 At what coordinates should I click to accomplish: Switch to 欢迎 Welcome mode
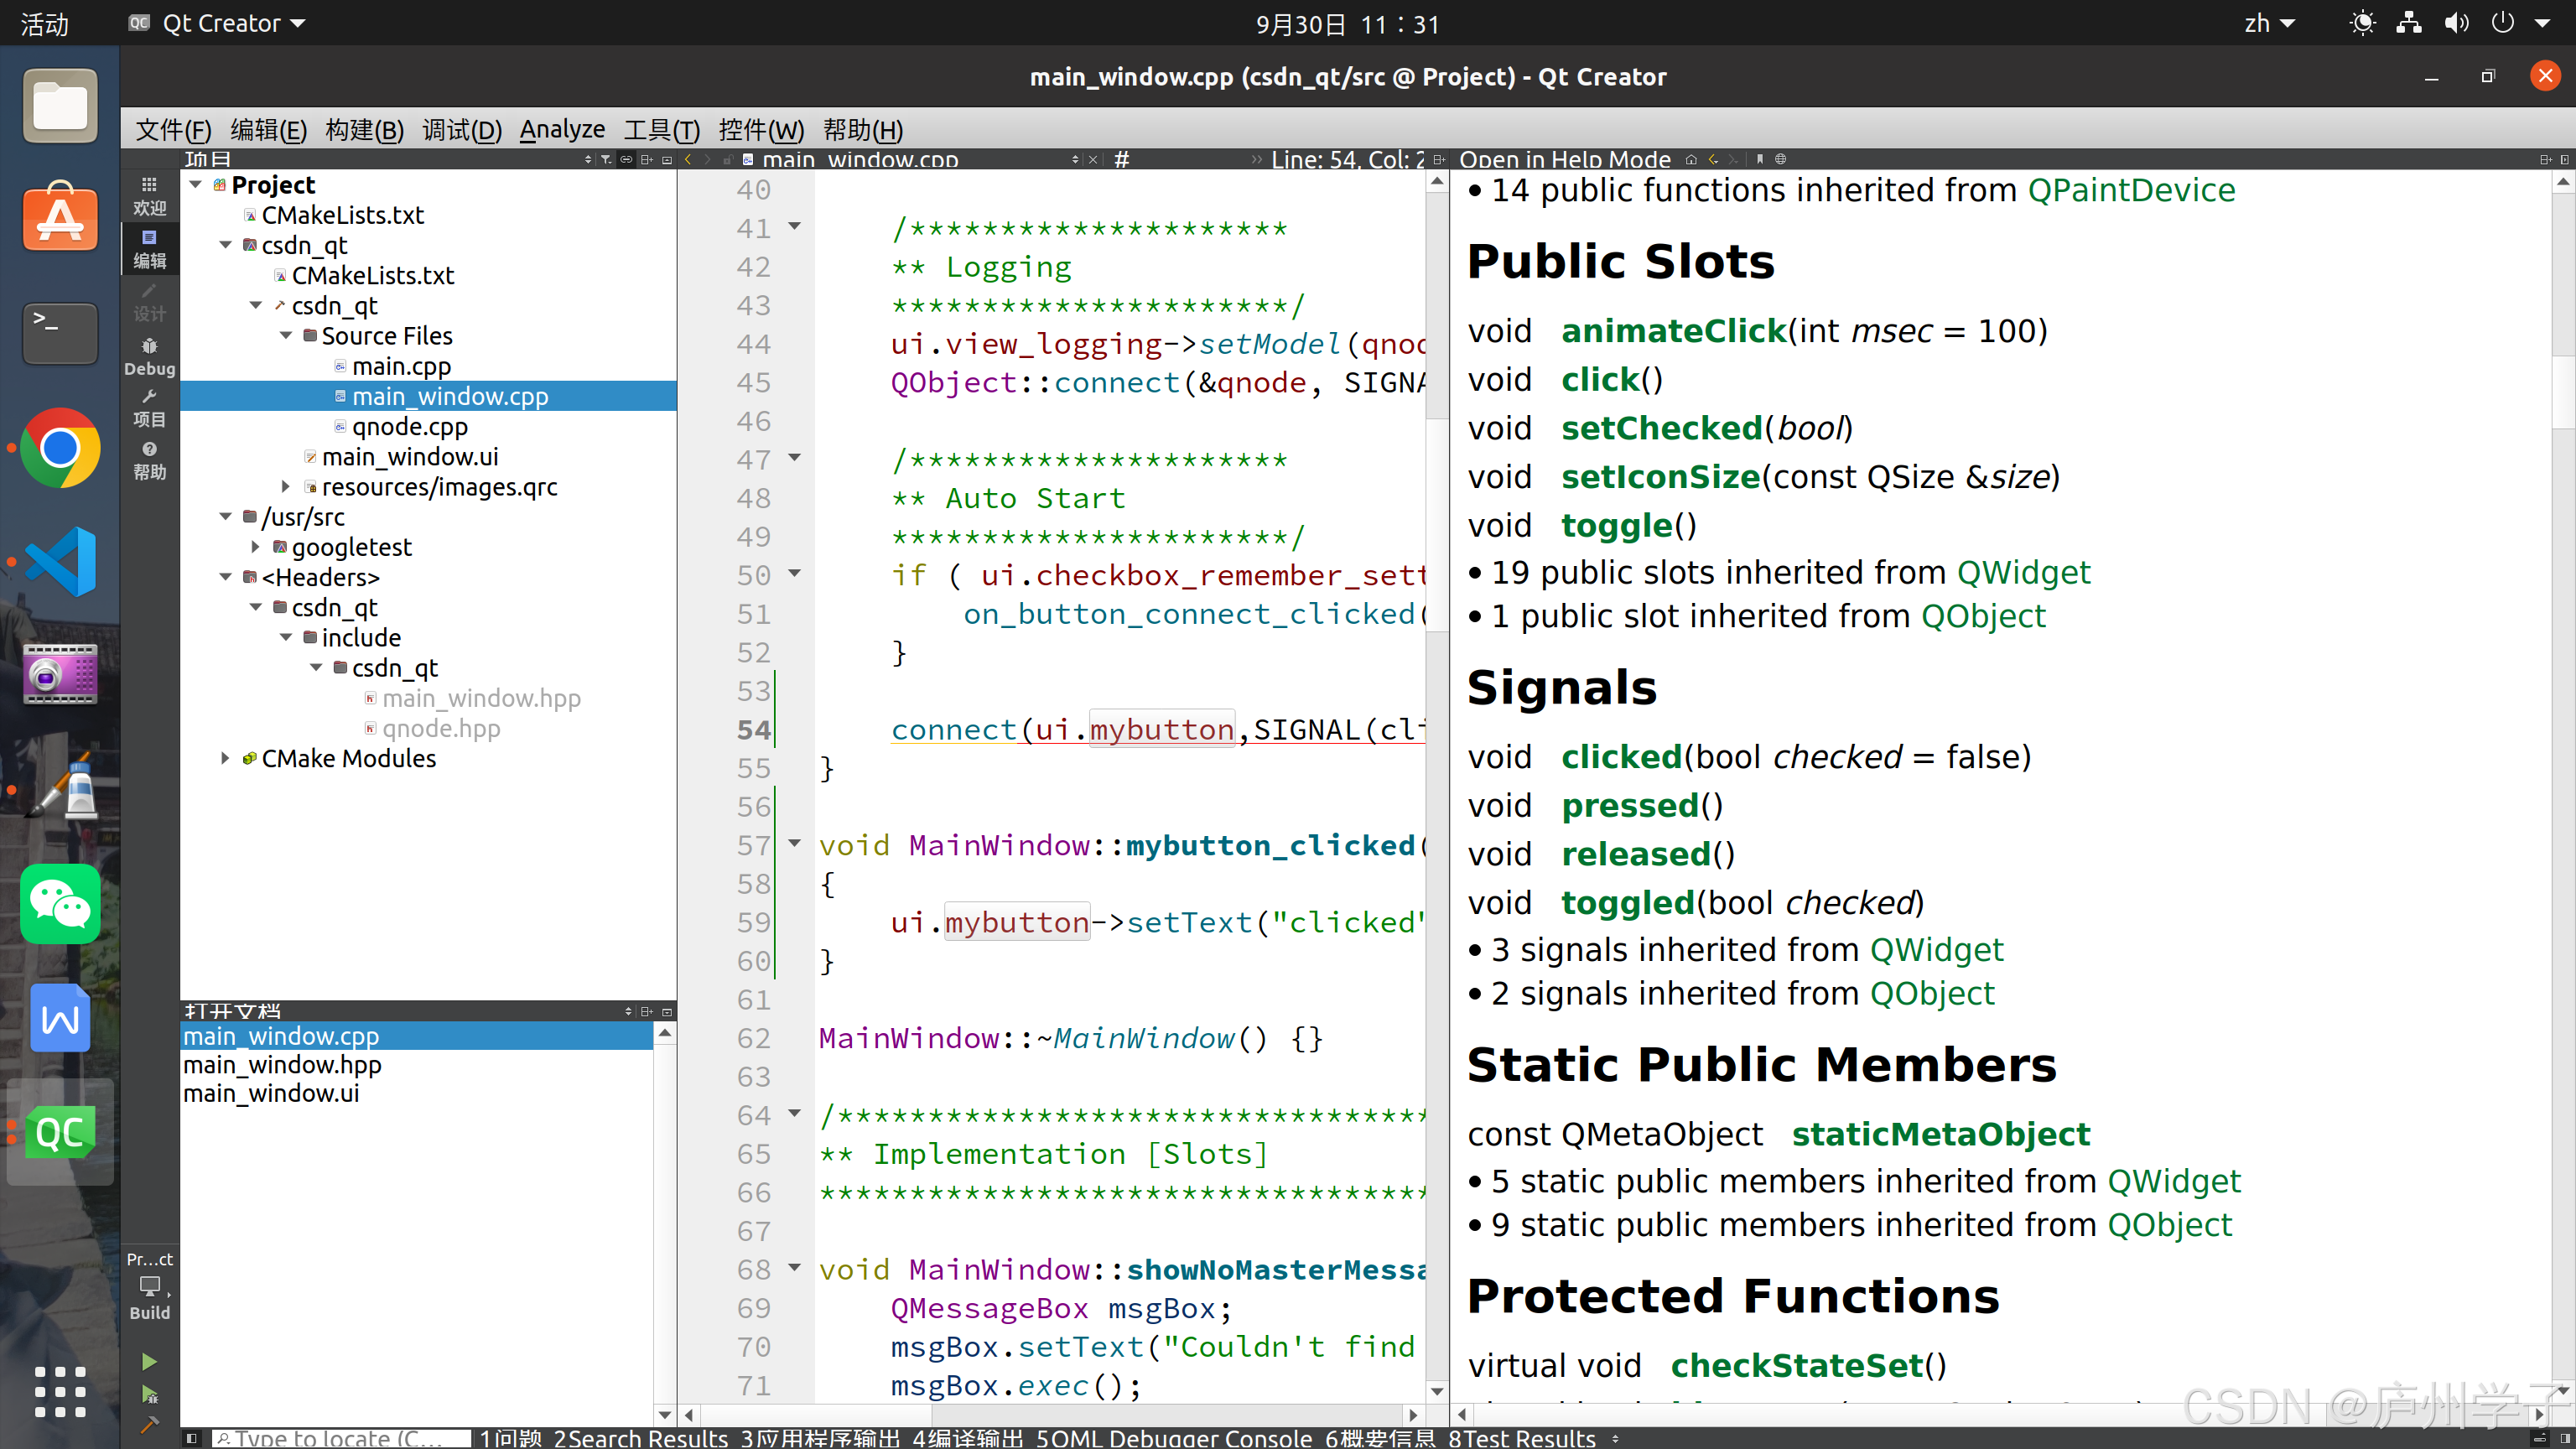(149, 195)
